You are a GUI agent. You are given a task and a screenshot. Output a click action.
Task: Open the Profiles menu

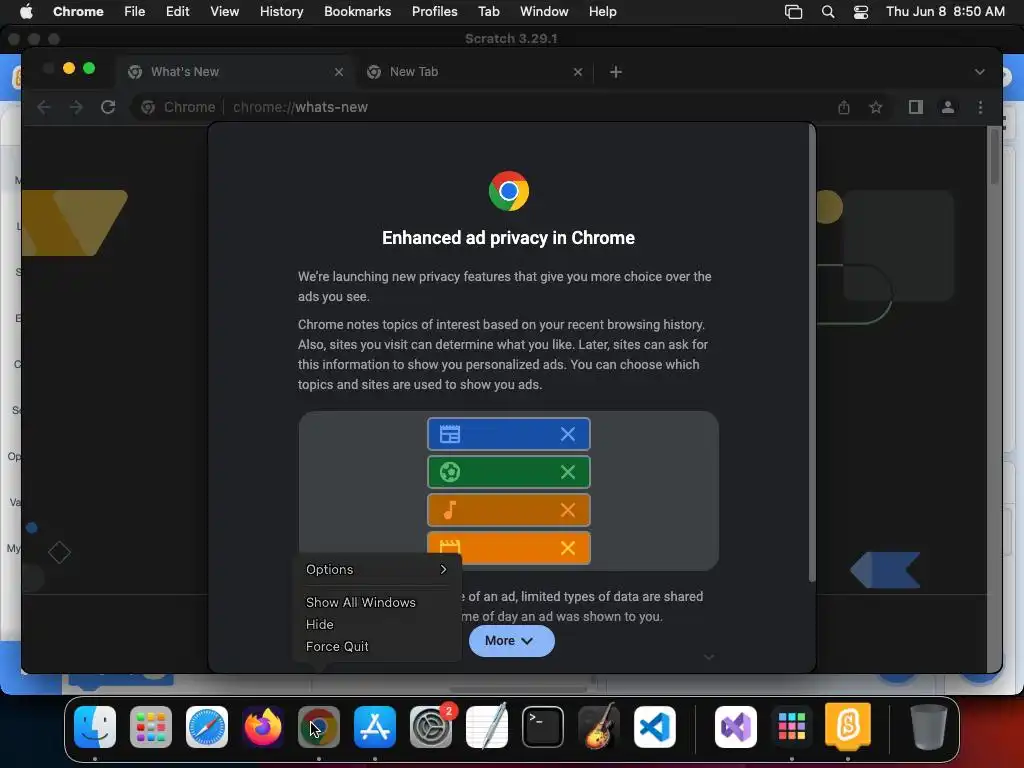click(434, 11)
